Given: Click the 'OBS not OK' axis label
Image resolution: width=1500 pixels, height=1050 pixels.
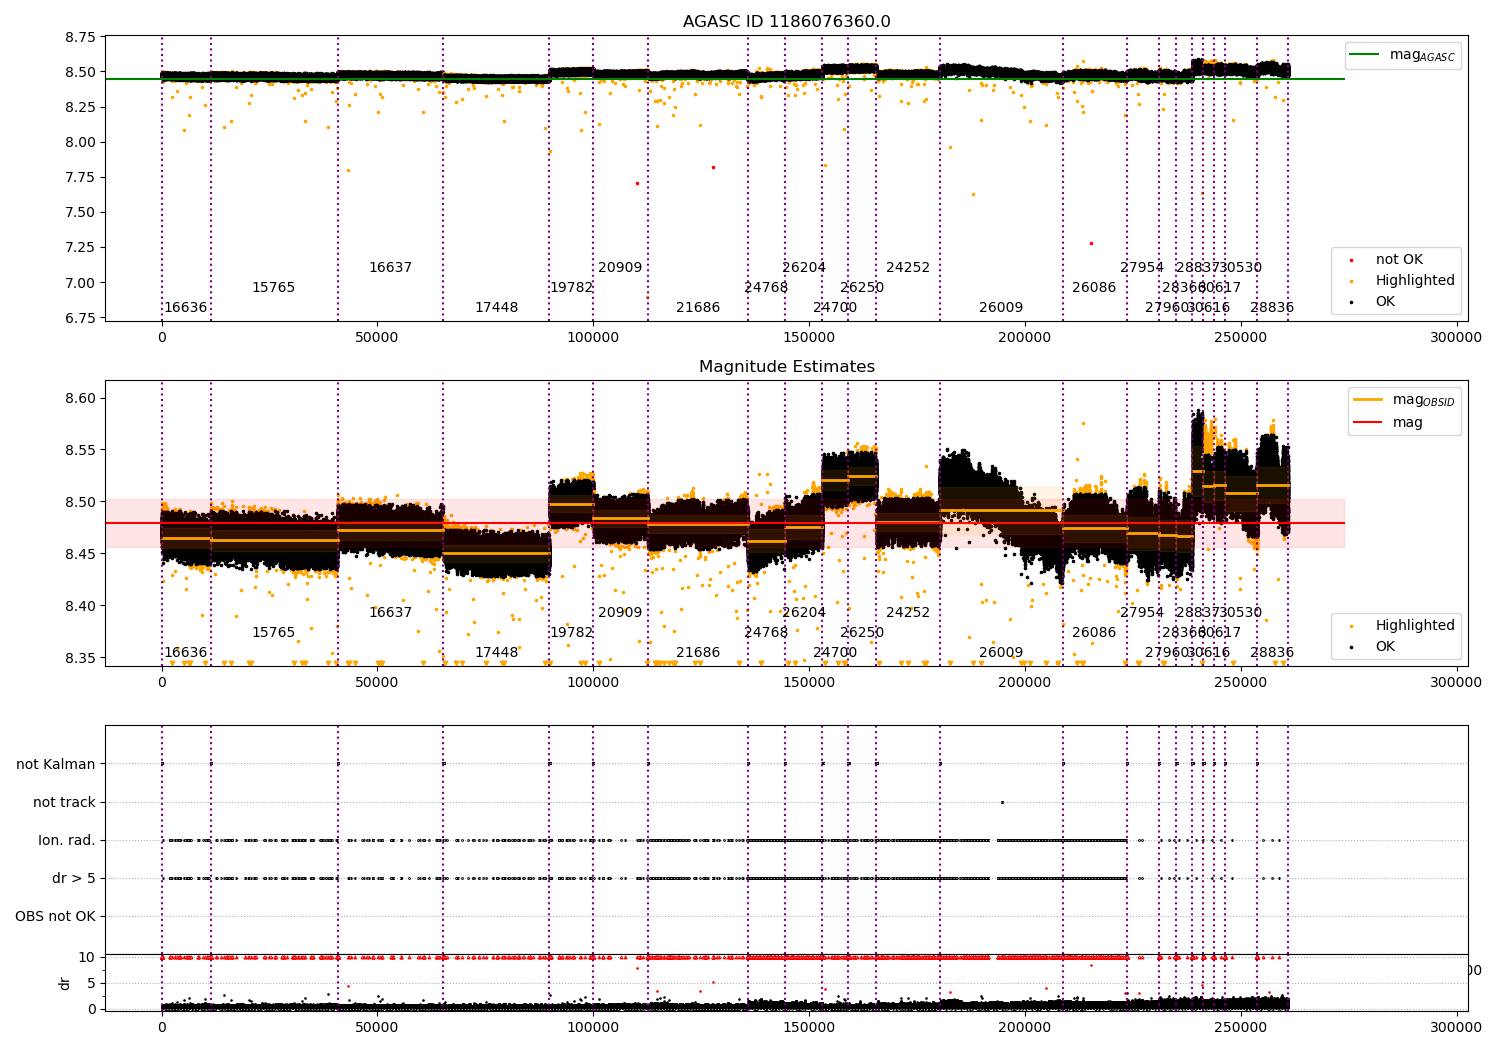Looking at the screenshot, I should click(56, 917).
